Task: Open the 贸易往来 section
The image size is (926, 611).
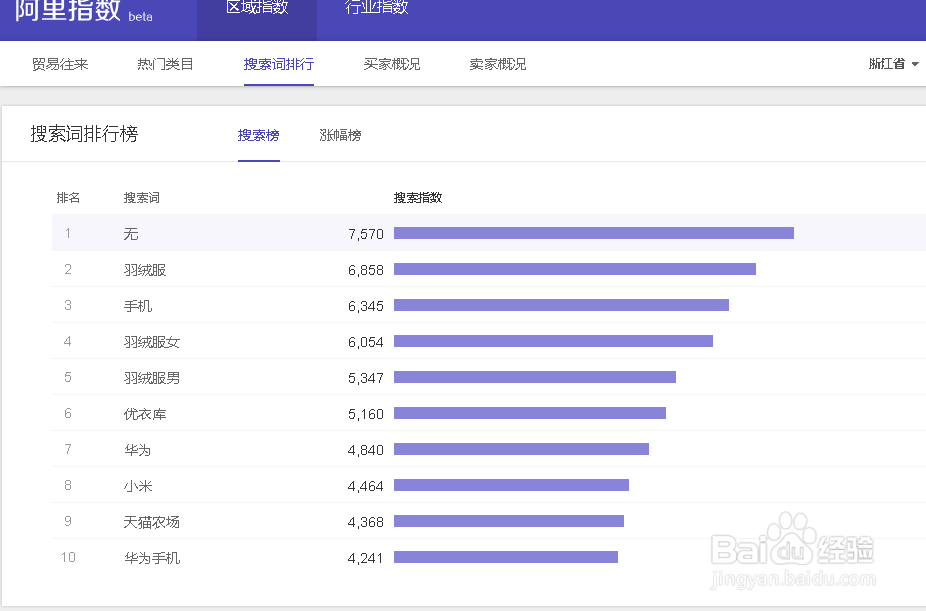Action: 60,64
